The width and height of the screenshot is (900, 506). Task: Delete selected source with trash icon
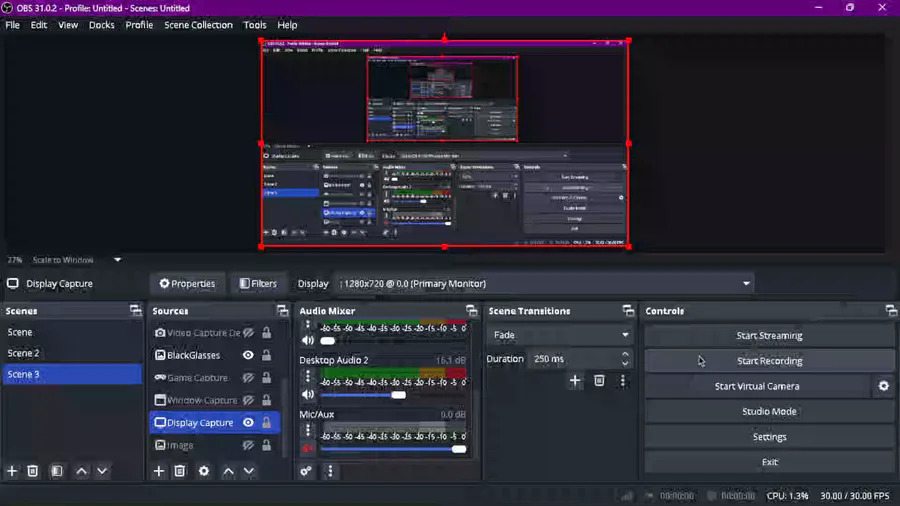click(x=180, y=471)
